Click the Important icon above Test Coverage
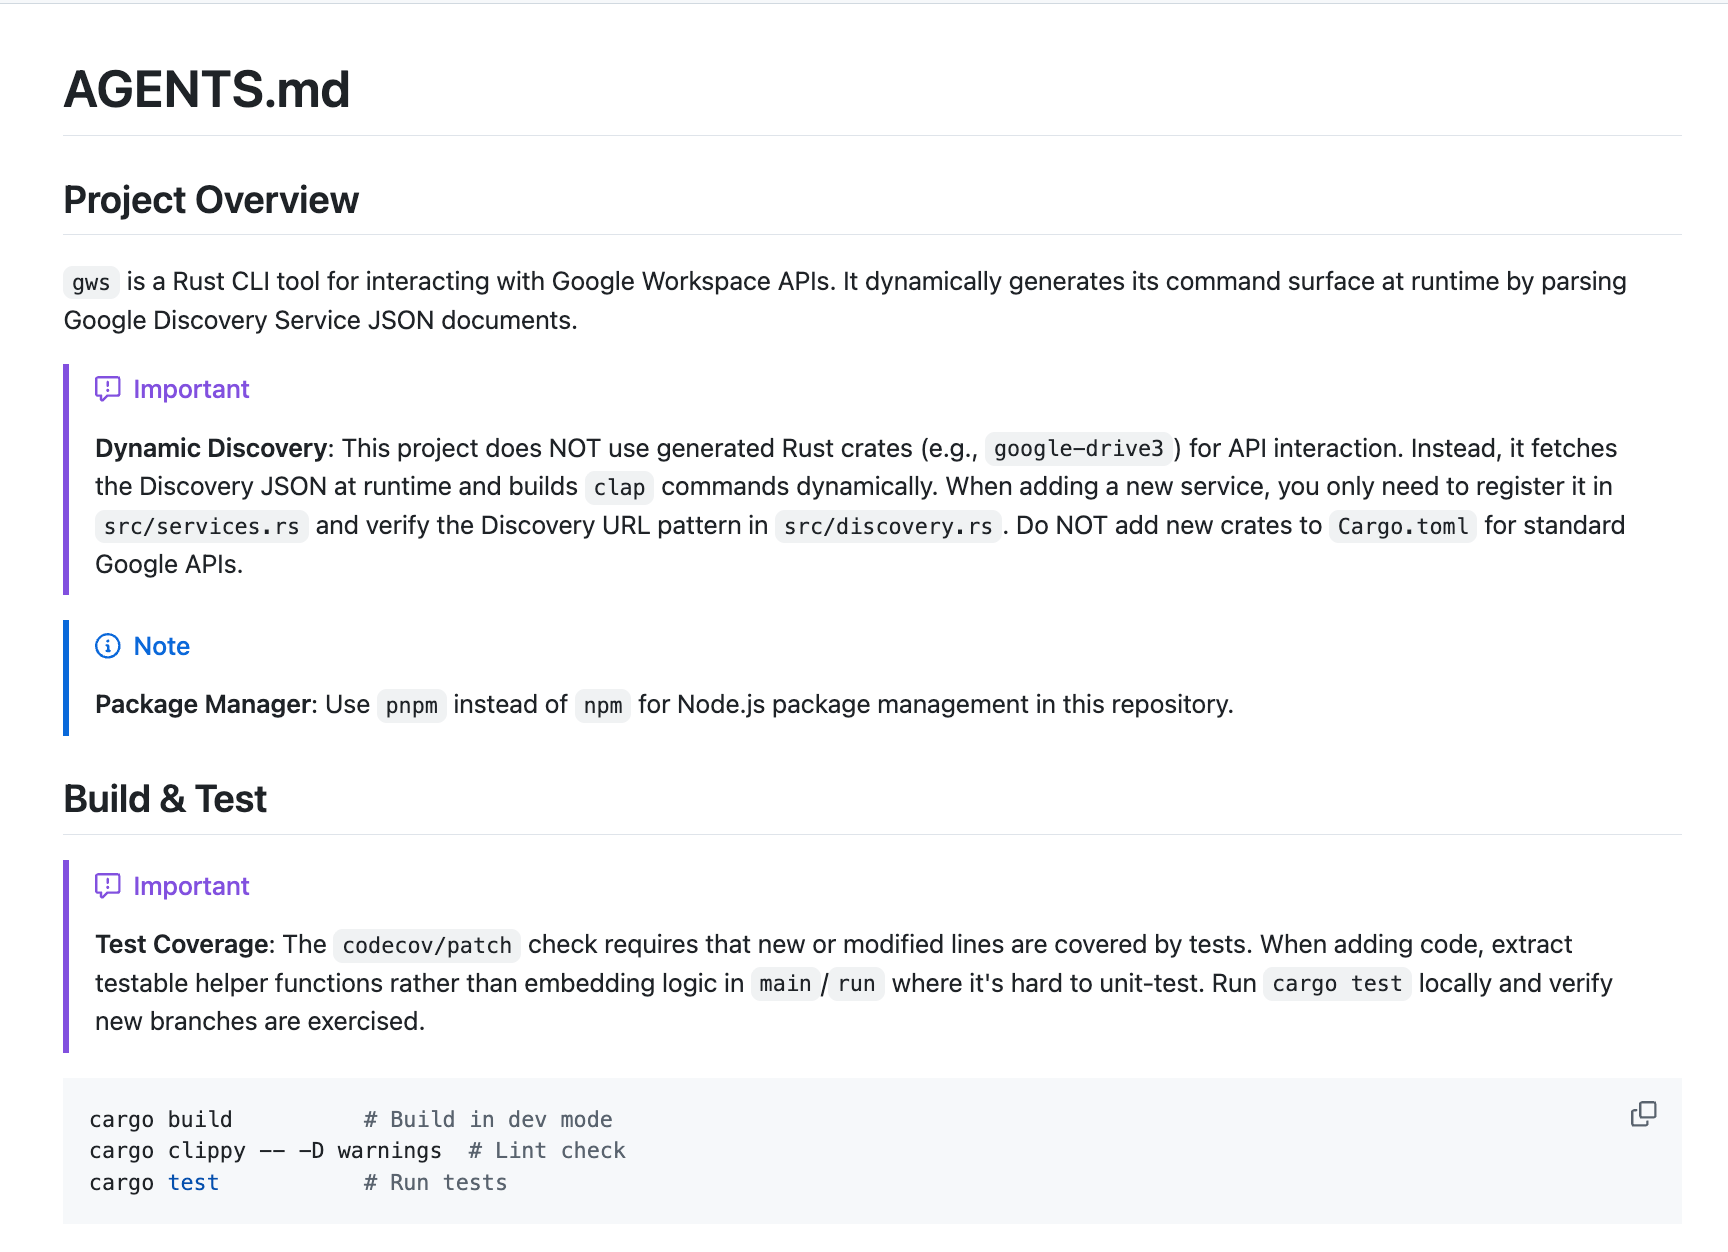Viewport: 1728px width, 1252px height. (108, 886)
